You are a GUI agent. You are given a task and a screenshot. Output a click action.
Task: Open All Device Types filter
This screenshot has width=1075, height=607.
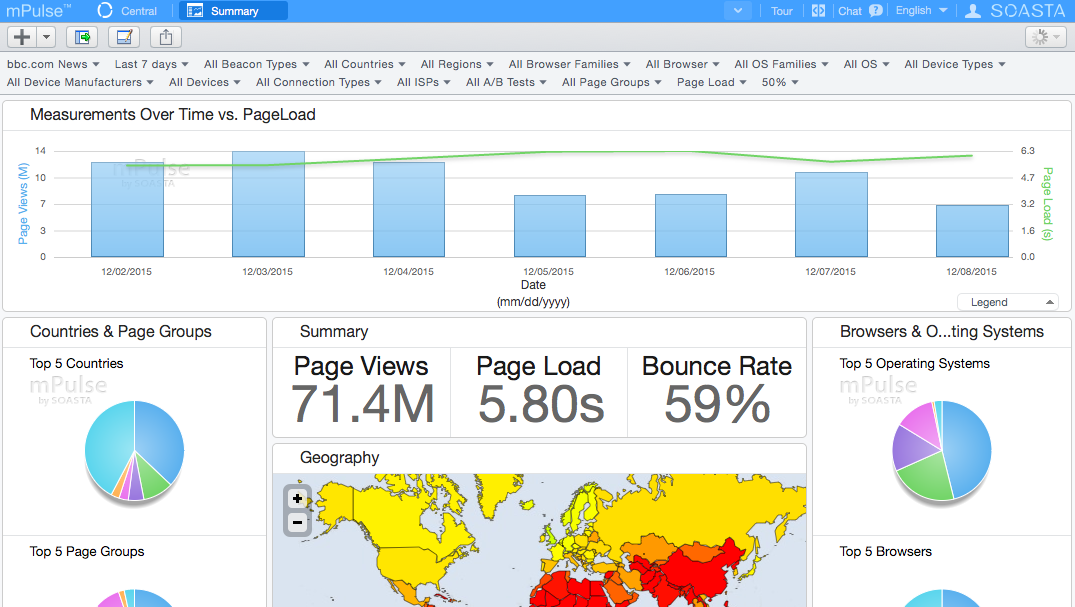(954, 64)
